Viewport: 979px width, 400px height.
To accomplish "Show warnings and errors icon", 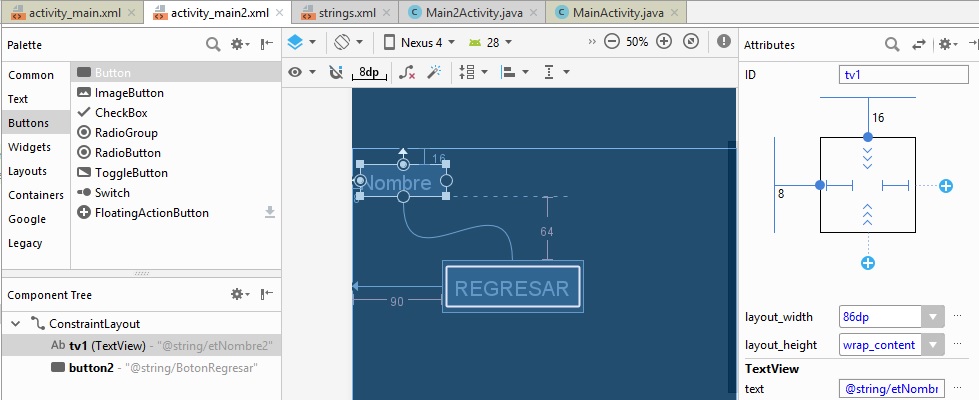I will (724, 42).
